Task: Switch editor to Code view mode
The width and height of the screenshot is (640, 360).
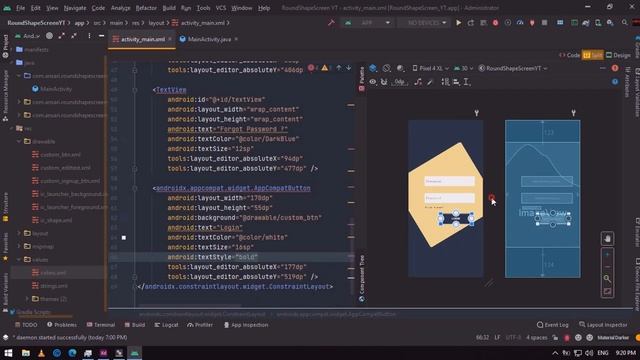Action: [569, 55]
